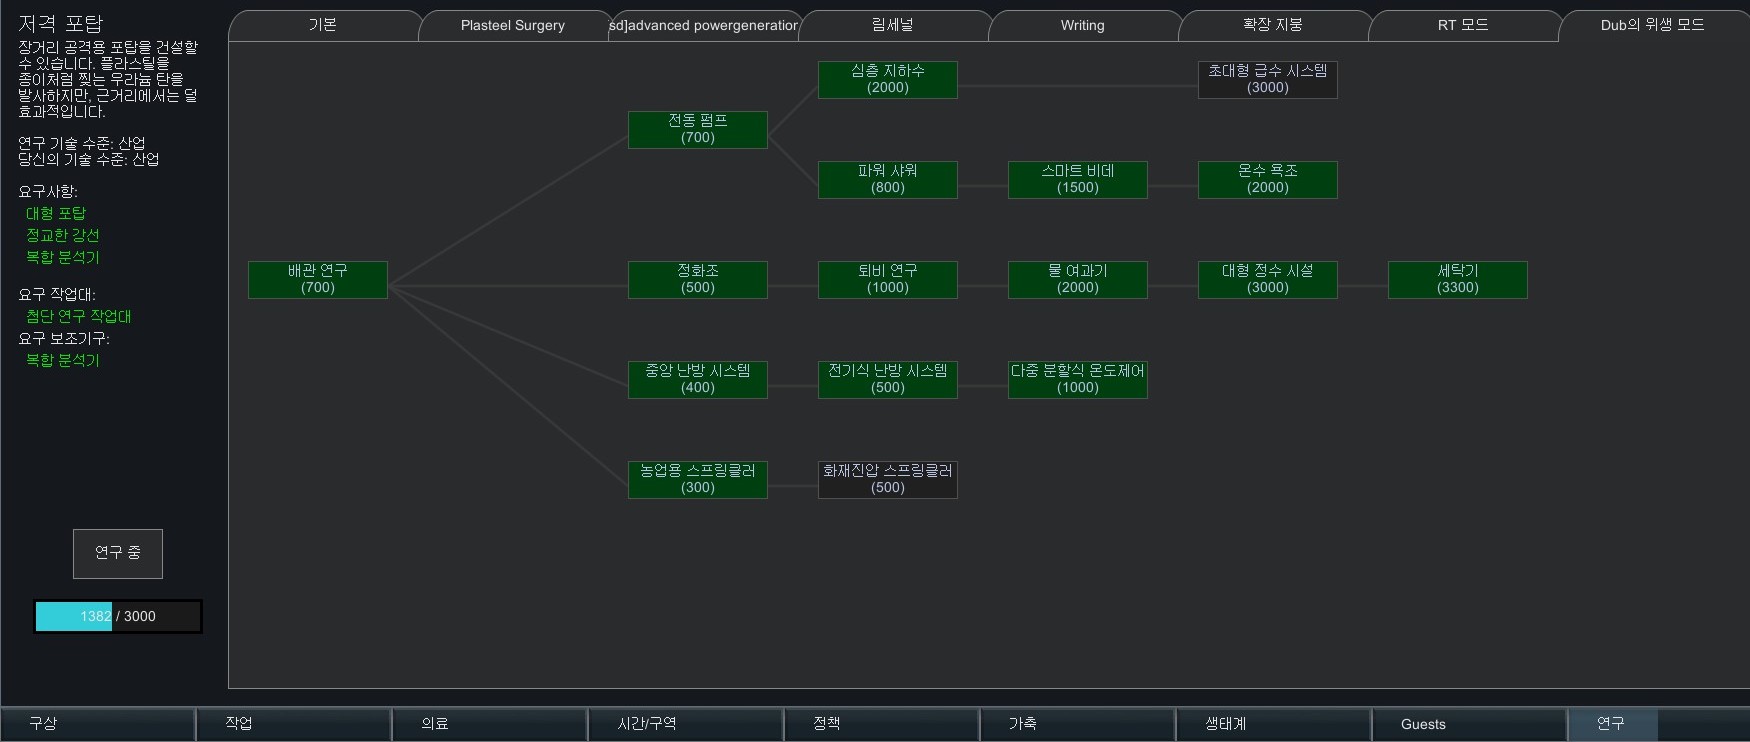Open the RT 모드 tab
The width and height of the screenshot is (1750, 742).
[x=1462, y=25]
